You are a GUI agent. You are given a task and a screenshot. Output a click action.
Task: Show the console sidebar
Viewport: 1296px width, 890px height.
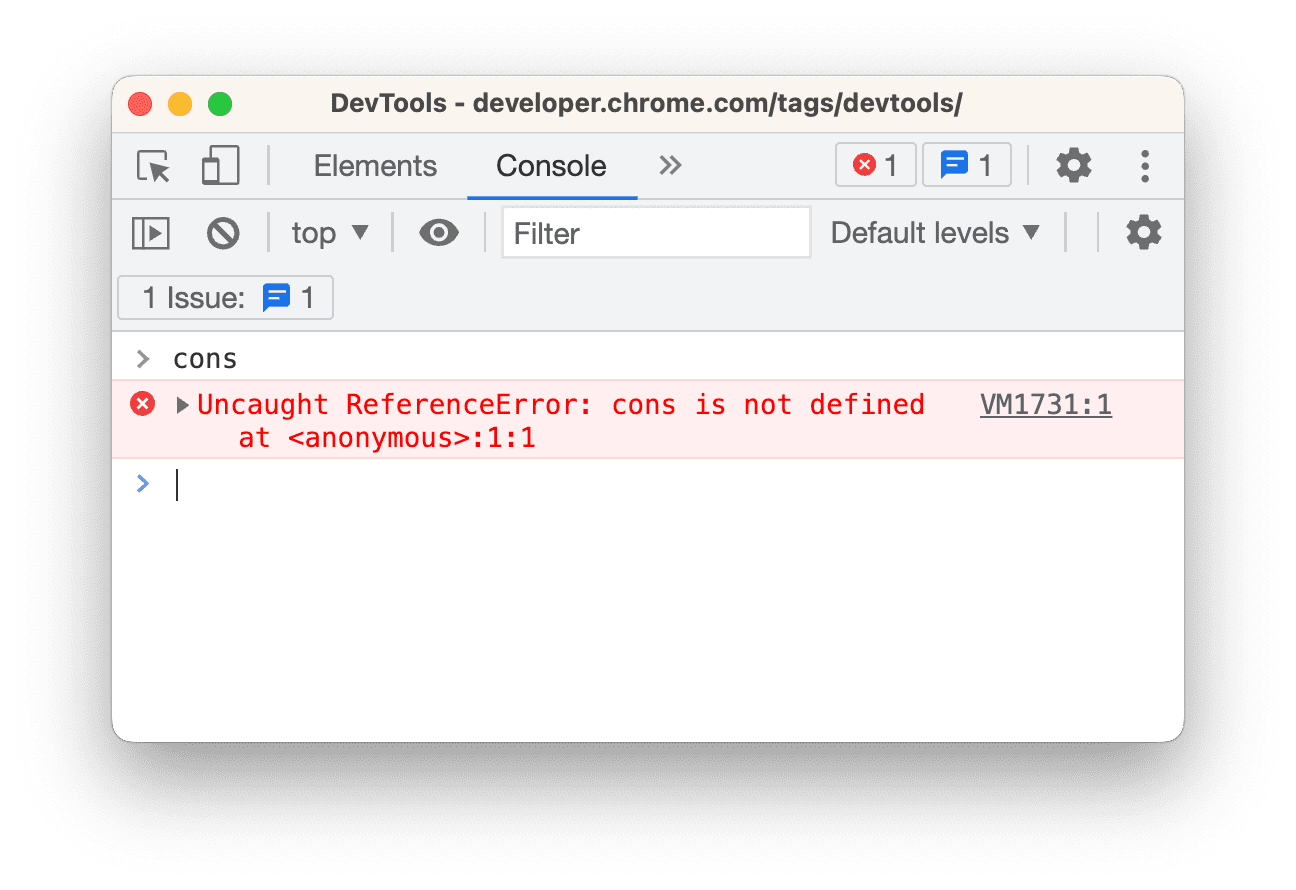(x=151, y=233)
